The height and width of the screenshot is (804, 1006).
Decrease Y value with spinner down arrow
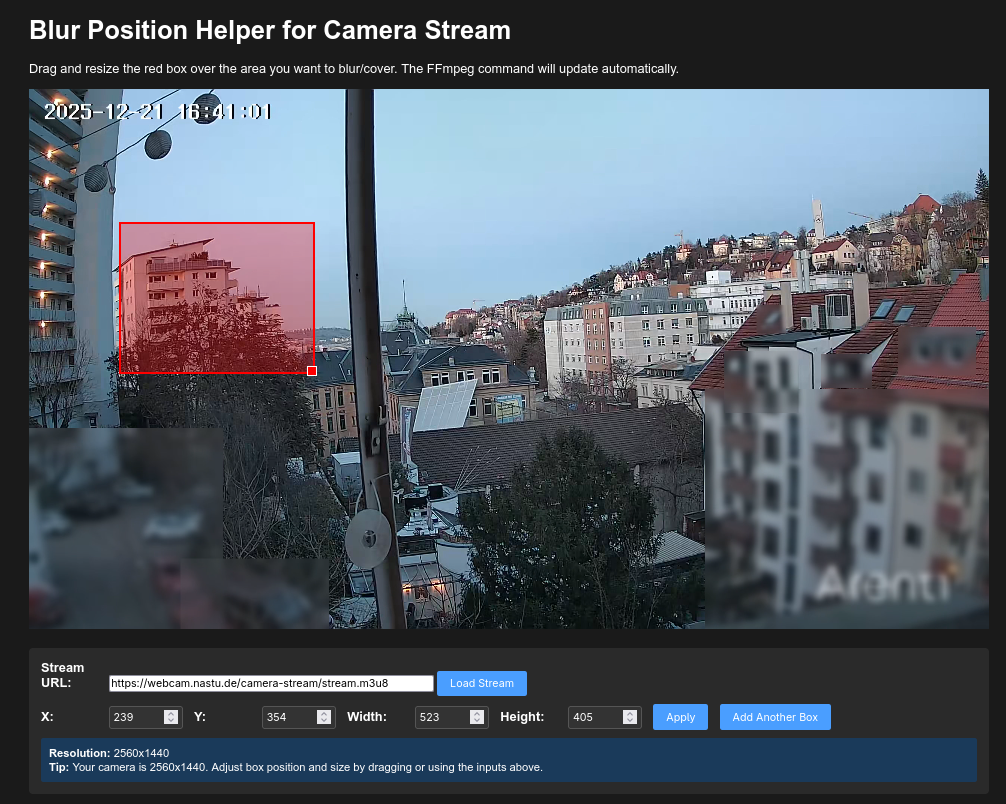[x=324, y=721]
